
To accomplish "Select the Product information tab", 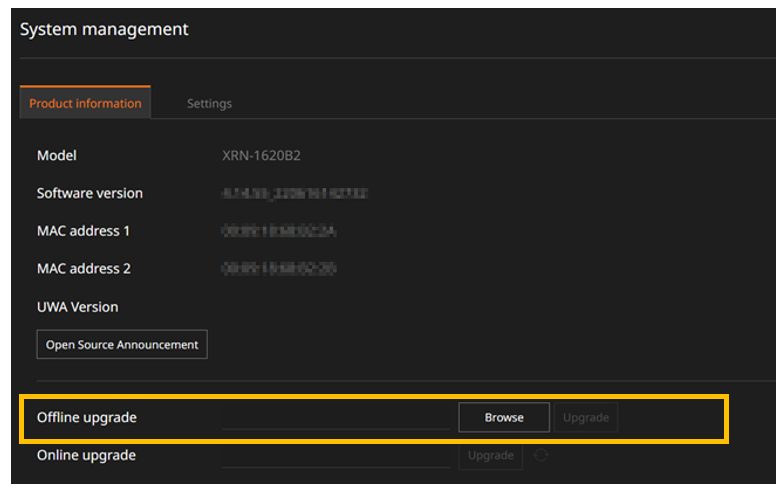I will tap(85, 104).
